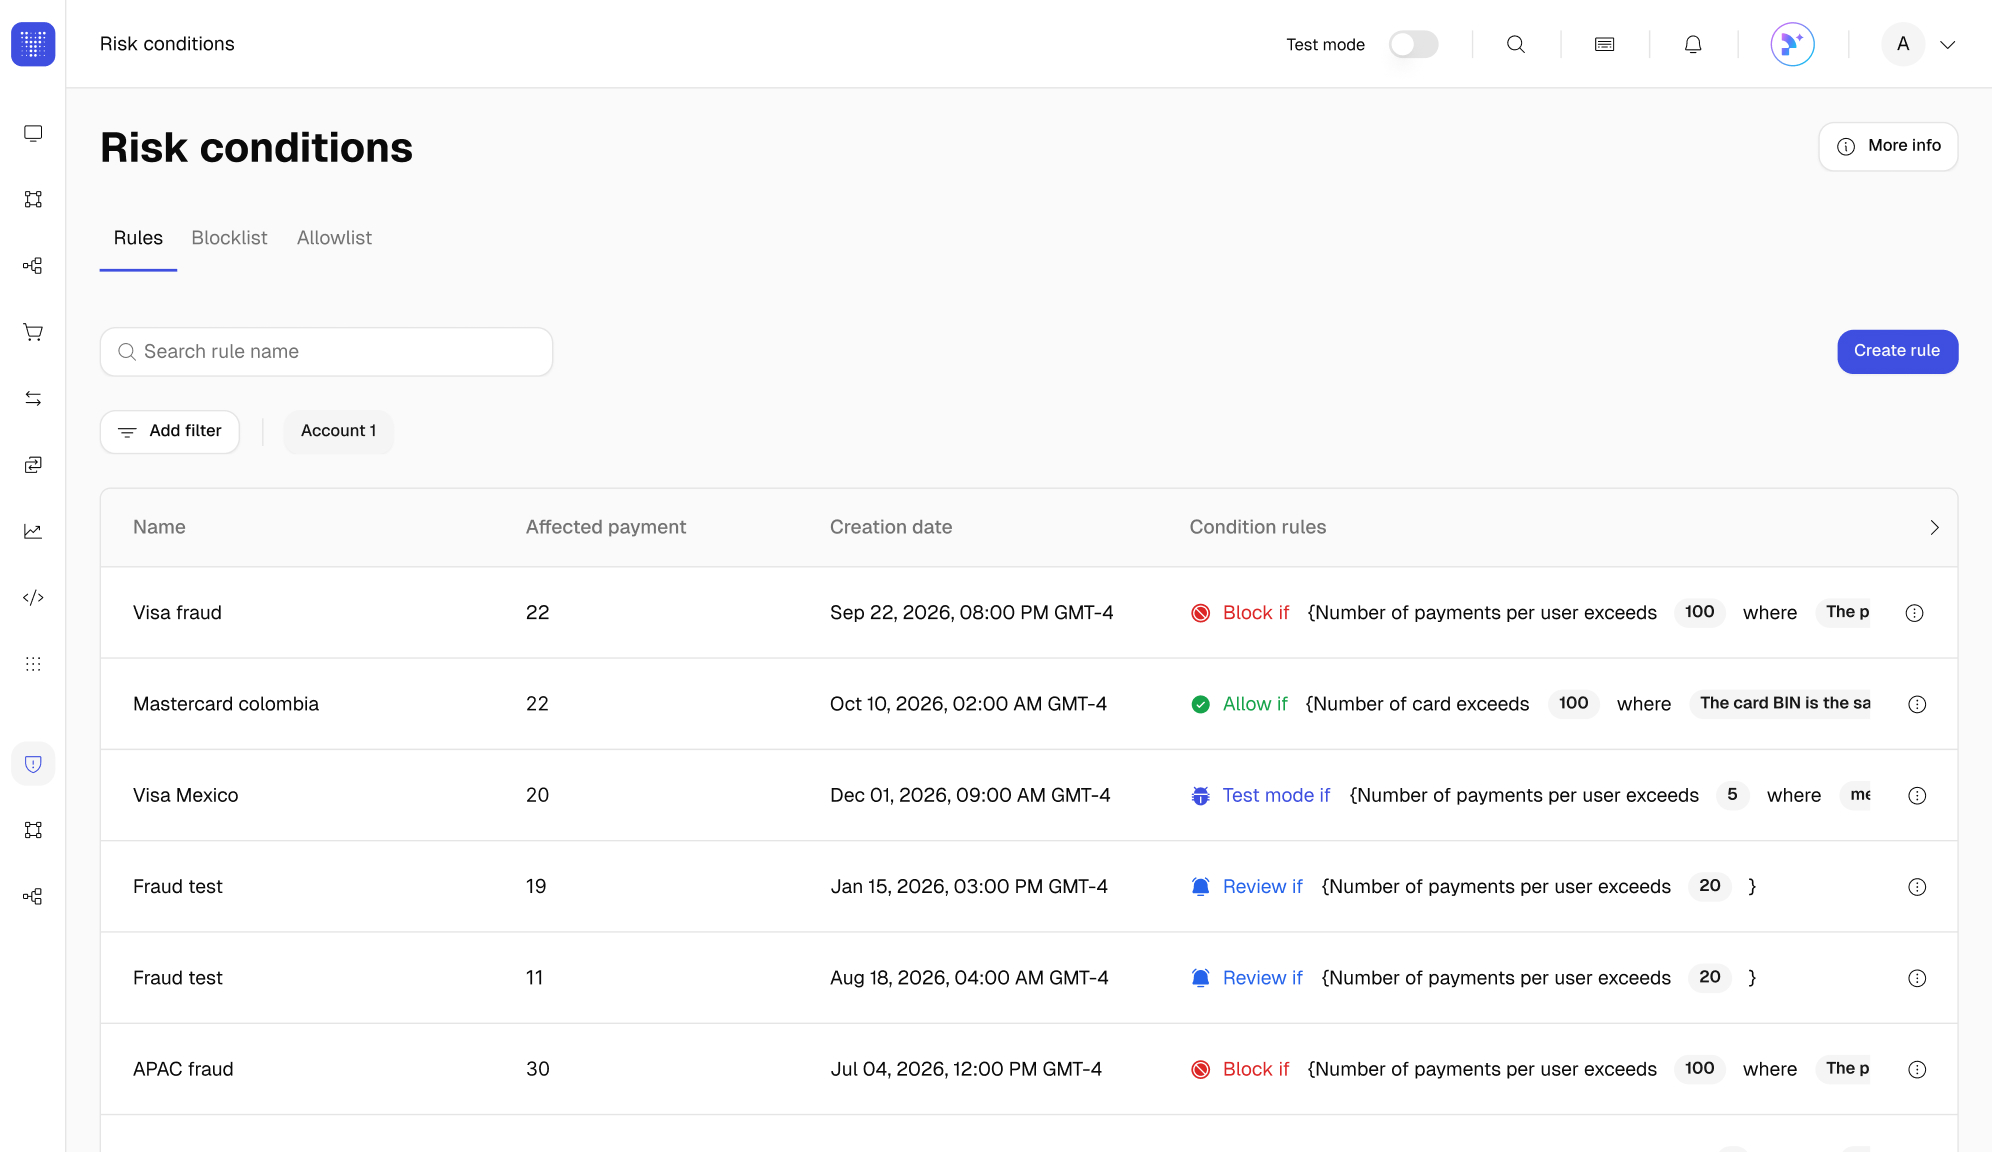Click info icon on Visa fraud row
1992x1152 pixels.
click(x=1914, y=613)
